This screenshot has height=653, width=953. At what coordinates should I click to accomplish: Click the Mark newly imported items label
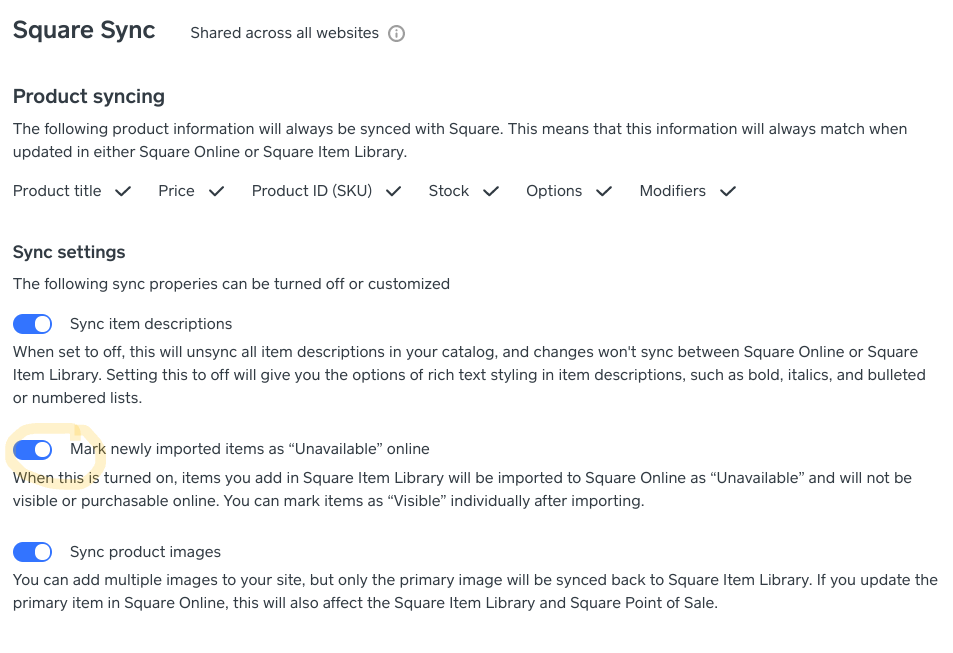(249, 450)
